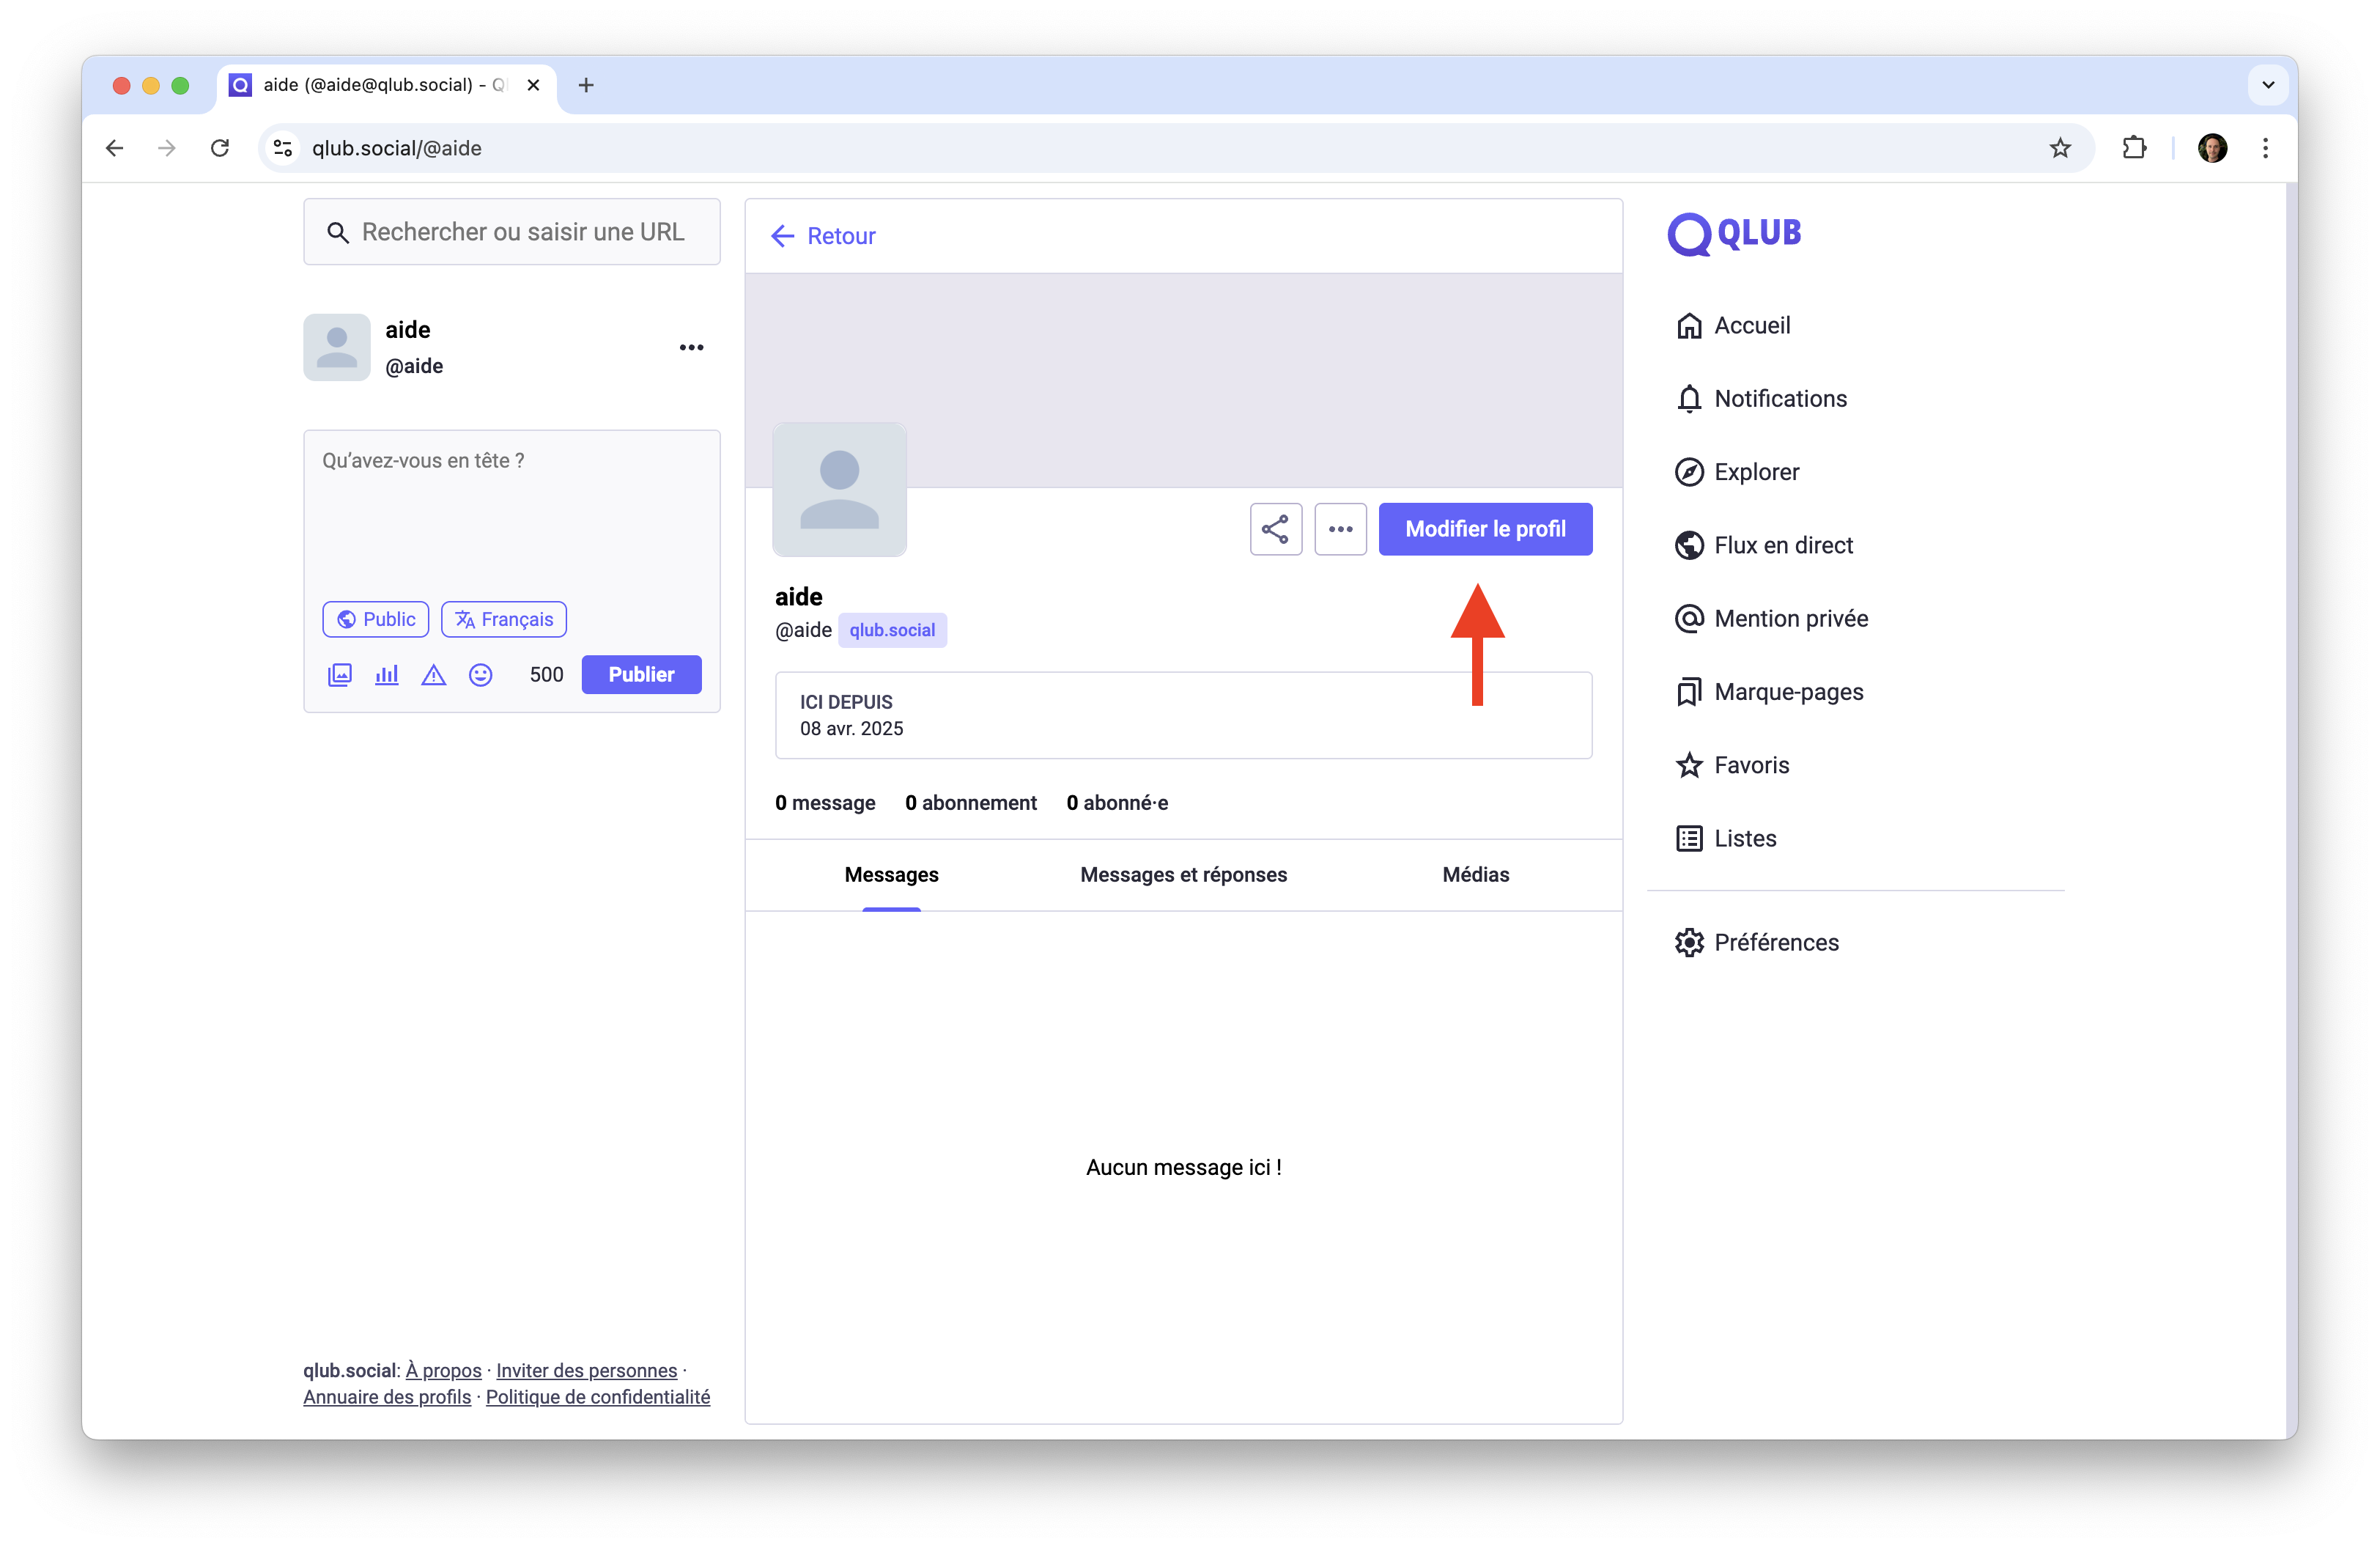Click Modifier le profil
Viewport: 2380px width, 1548px height.
coord(1485,529)
